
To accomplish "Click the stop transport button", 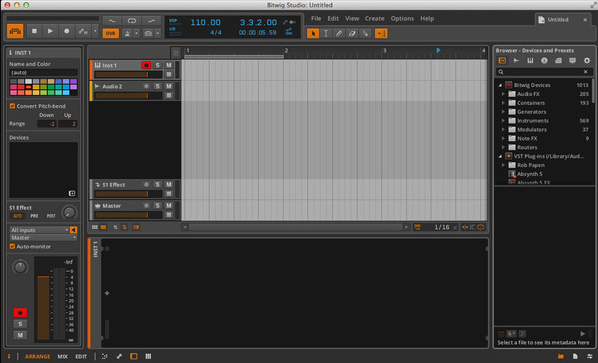I will coord(34,31).
